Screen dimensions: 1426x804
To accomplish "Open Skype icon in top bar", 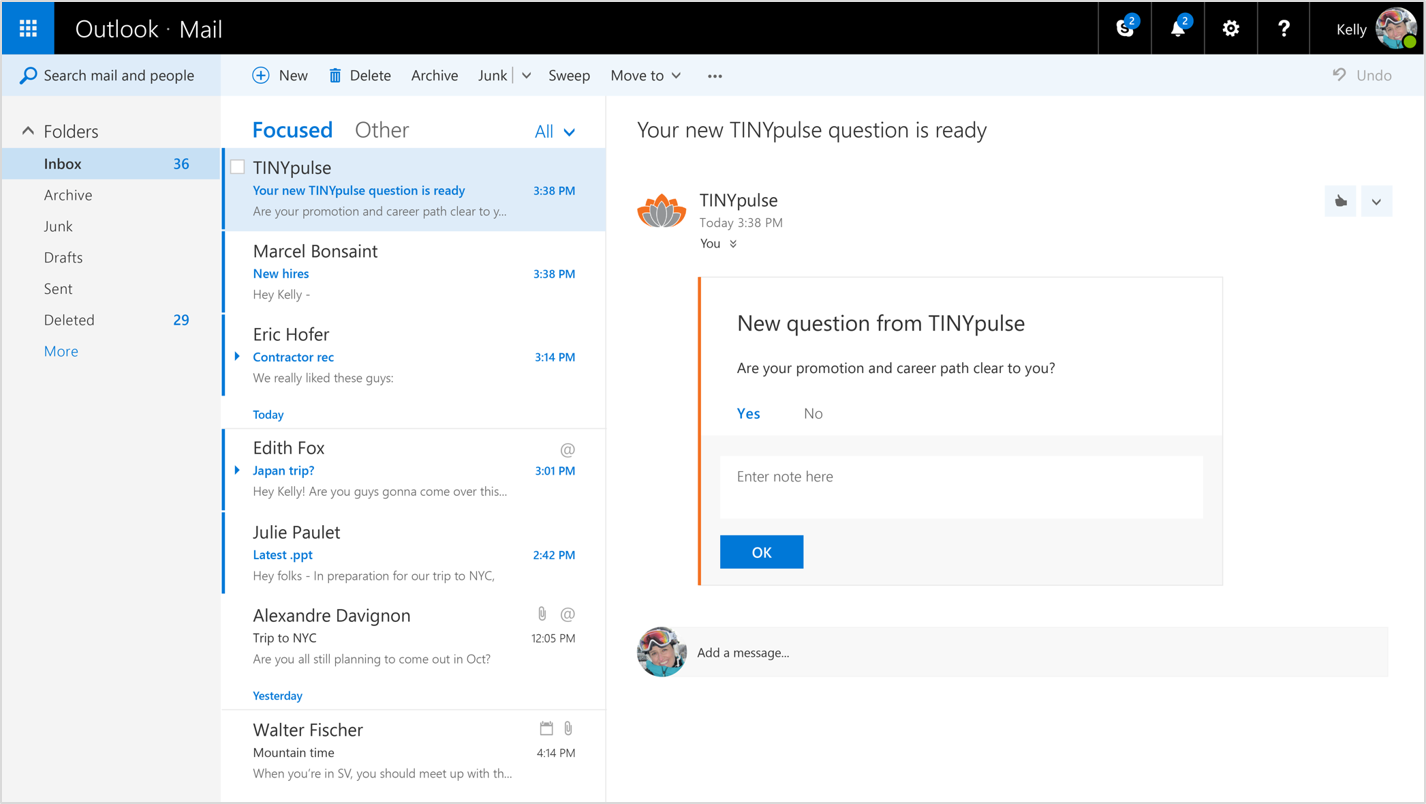I will point(1125,29).
